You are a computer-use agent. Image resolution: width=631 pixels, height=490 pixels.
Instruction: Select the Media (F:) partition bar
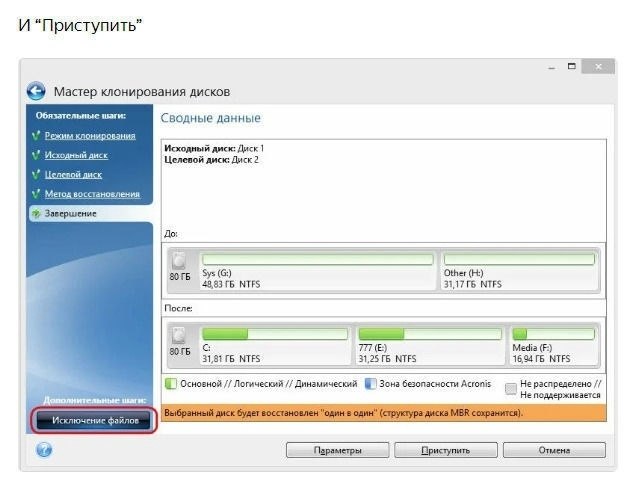pos(553,334)
